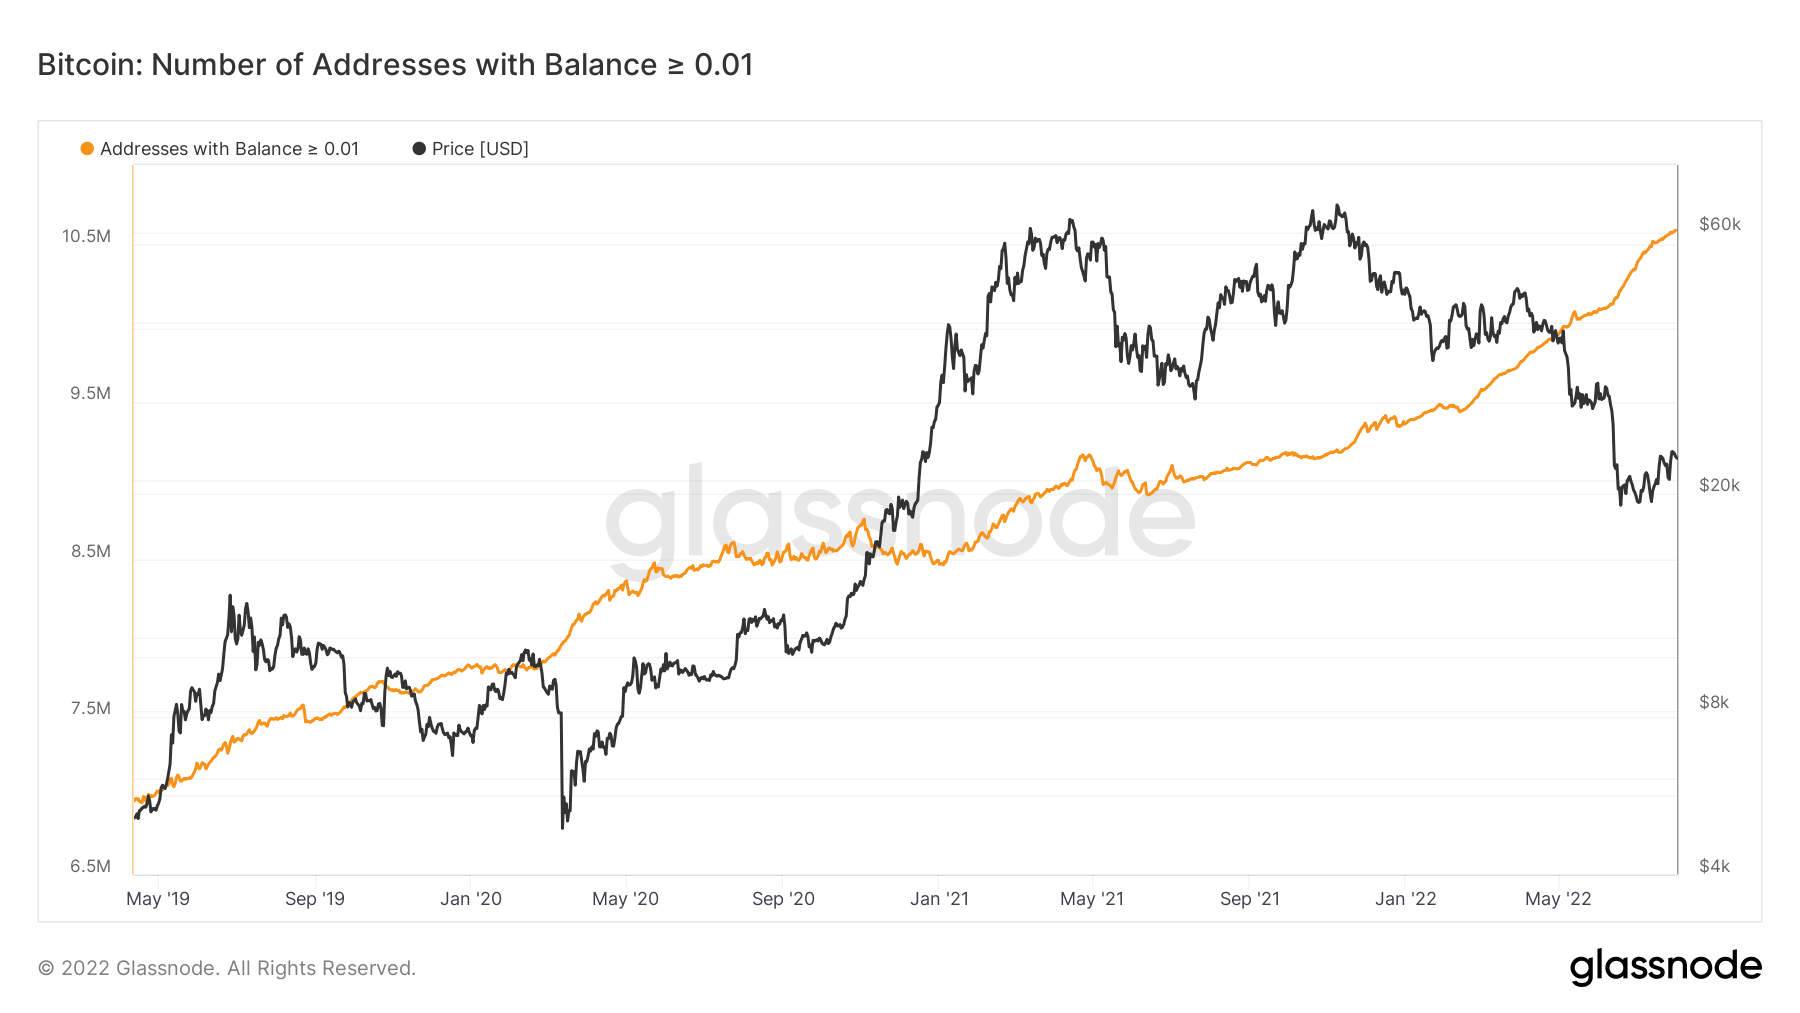Image resolution: width=1800 pixels, height=1013 pixels.
Task: Click the orange Addresses legend dot
Action: (x=87, y=149)
